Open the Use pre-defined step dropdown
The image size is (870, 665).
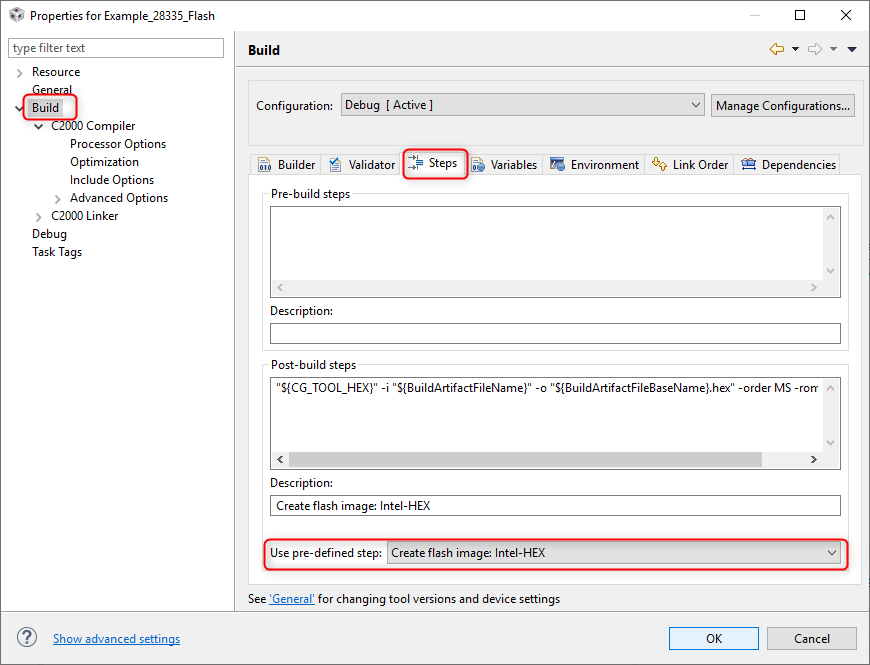614,553
